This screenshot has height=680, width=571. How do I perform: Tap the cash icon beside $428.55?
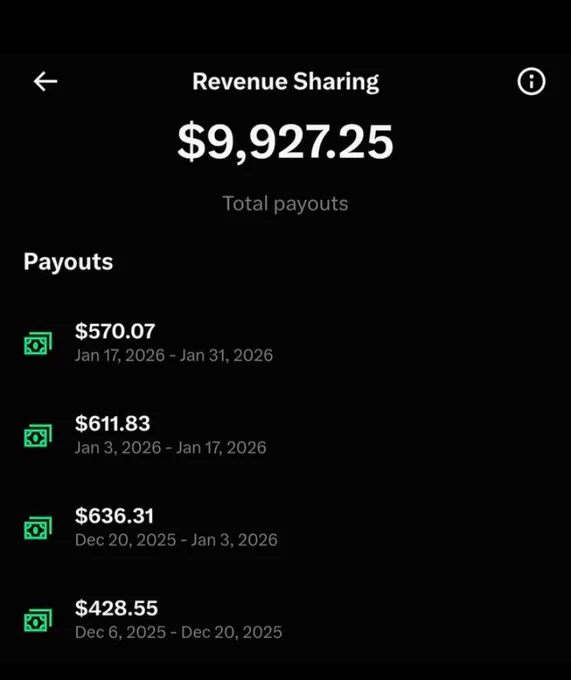pos(38,621)
